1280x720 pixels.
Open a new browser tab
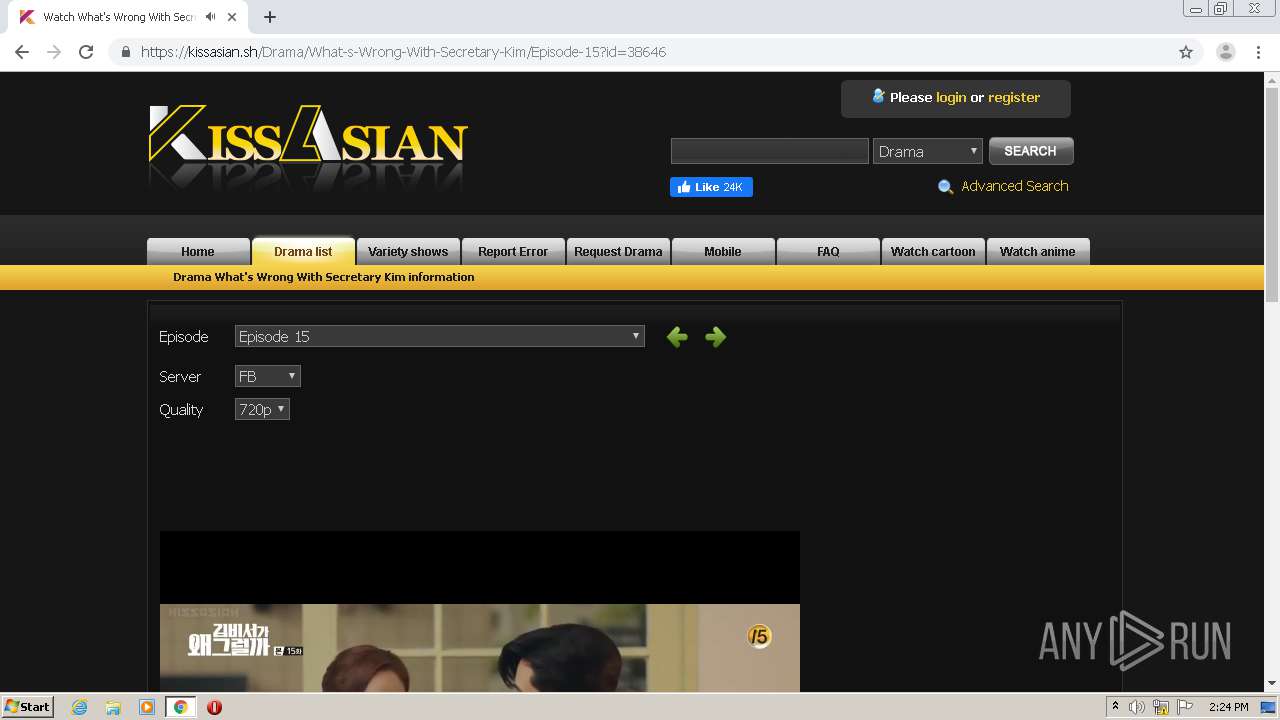270,17
